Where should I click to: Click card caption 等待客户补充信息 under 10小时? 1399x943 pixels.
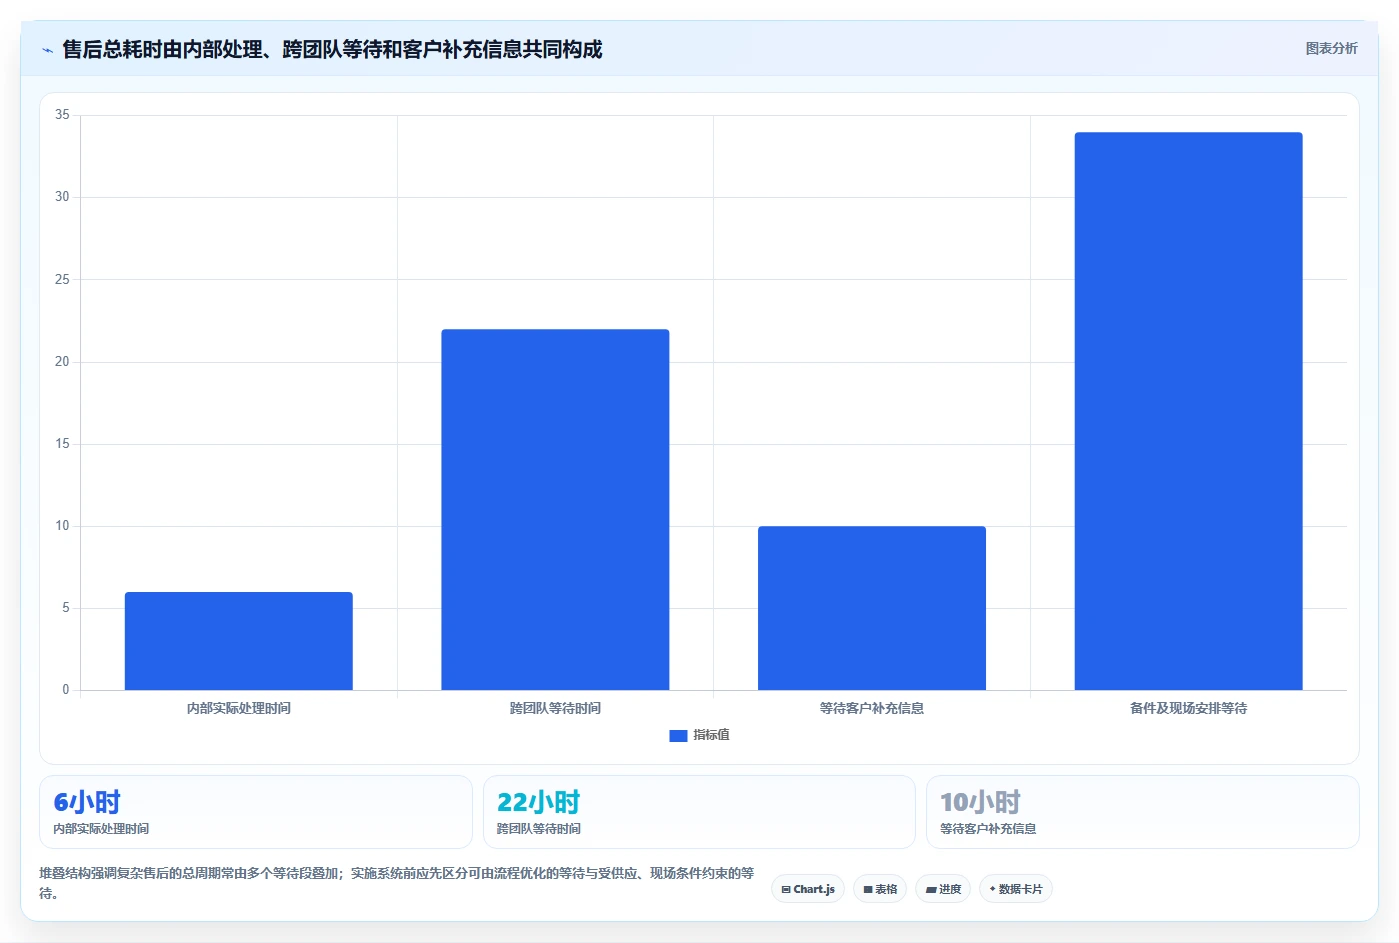coord(988,829)
